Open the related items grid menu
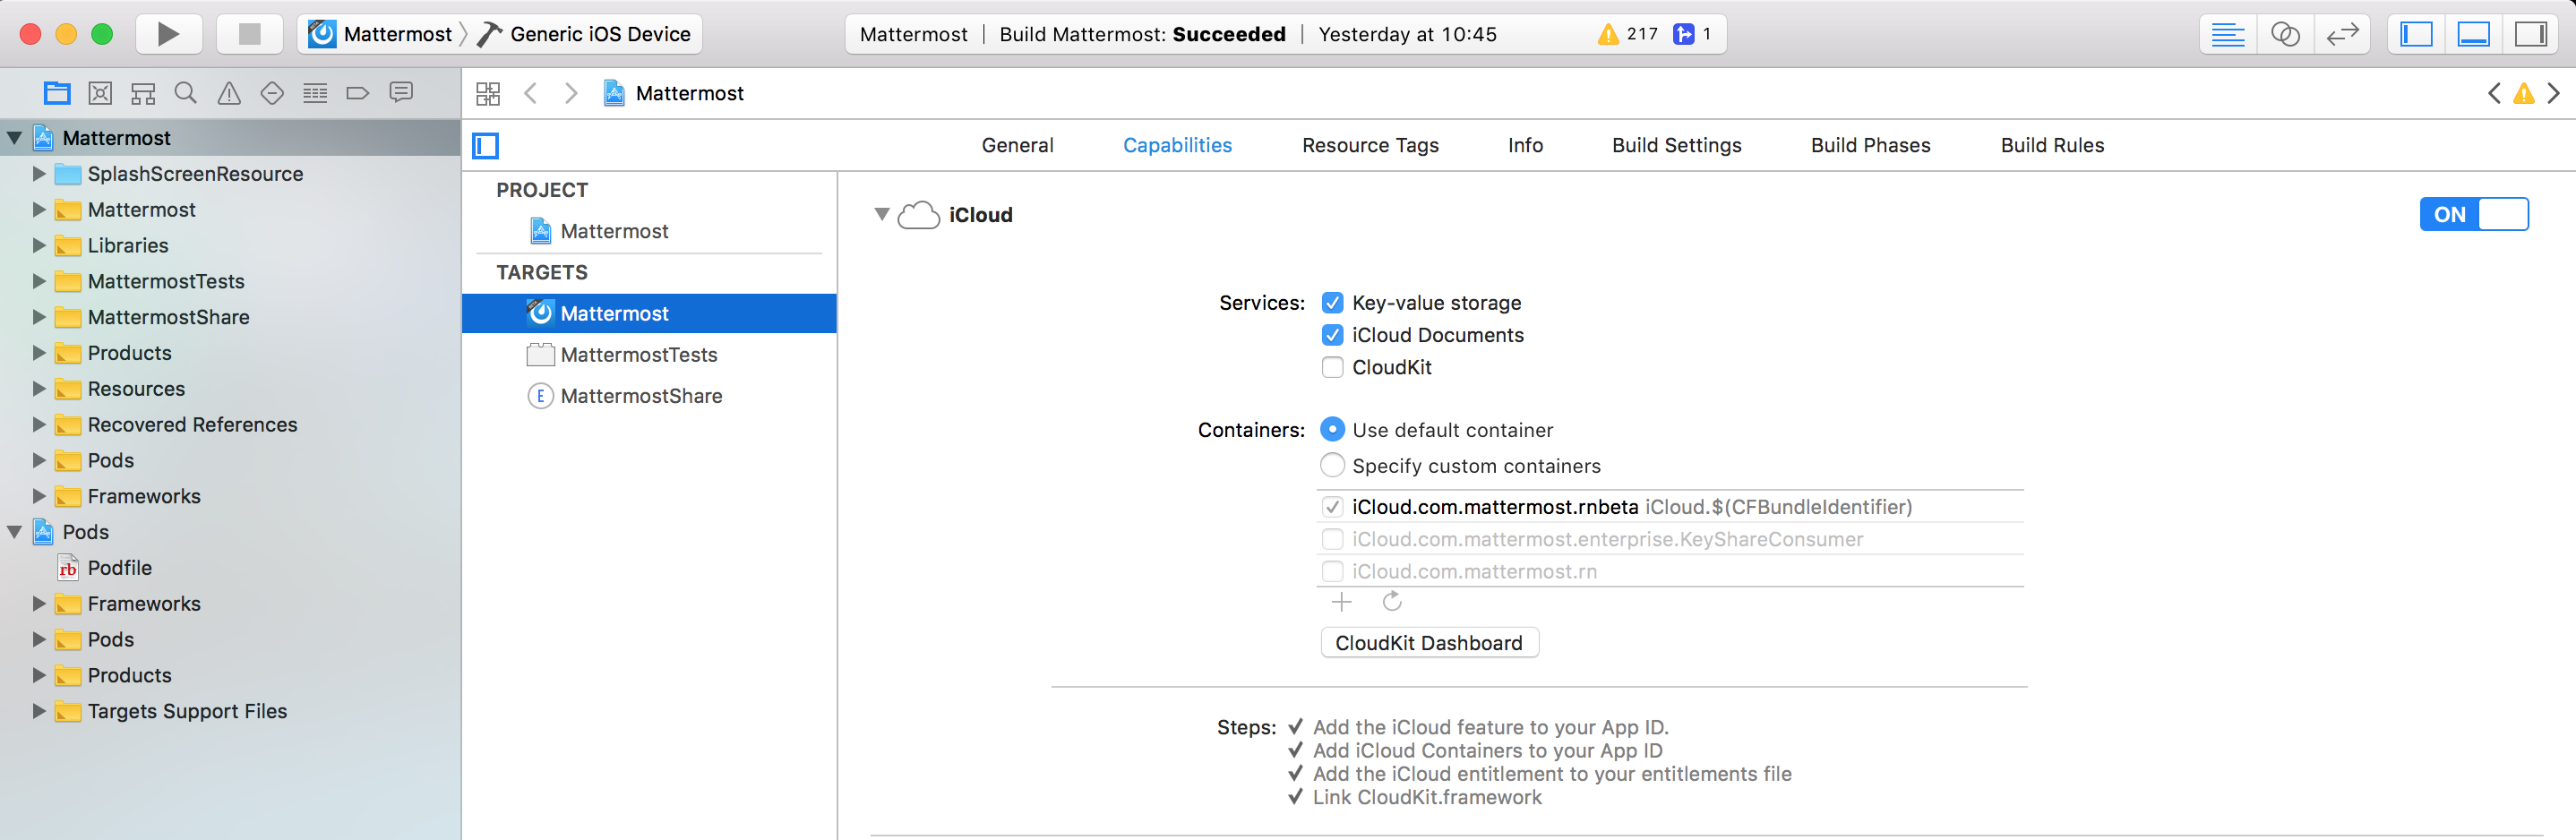The height and width of the screenshot is (840, 2576). tap(488, 93)
